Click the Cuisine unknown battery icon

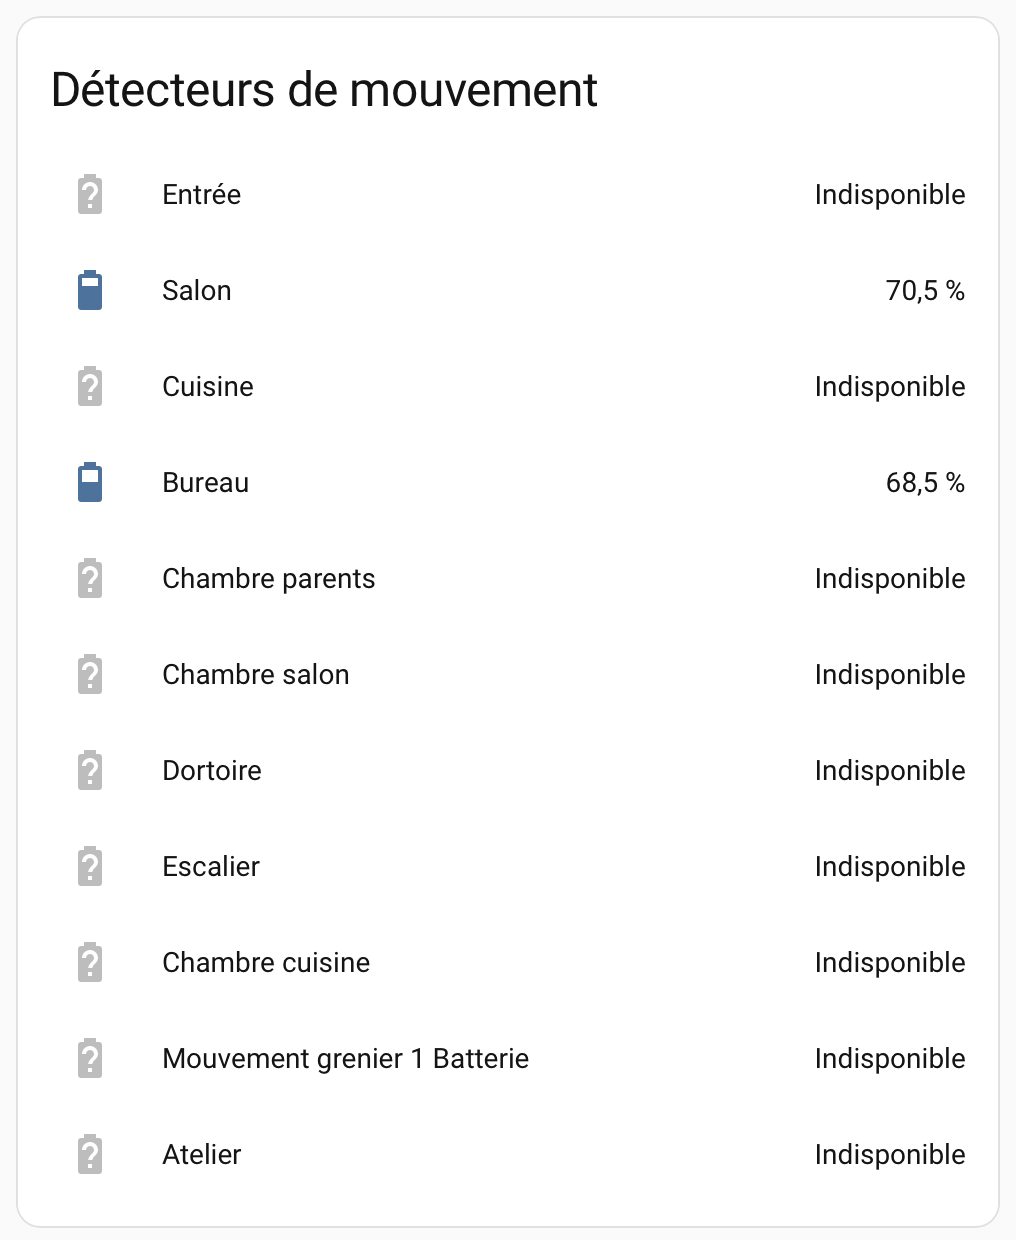tap(90, 387)
